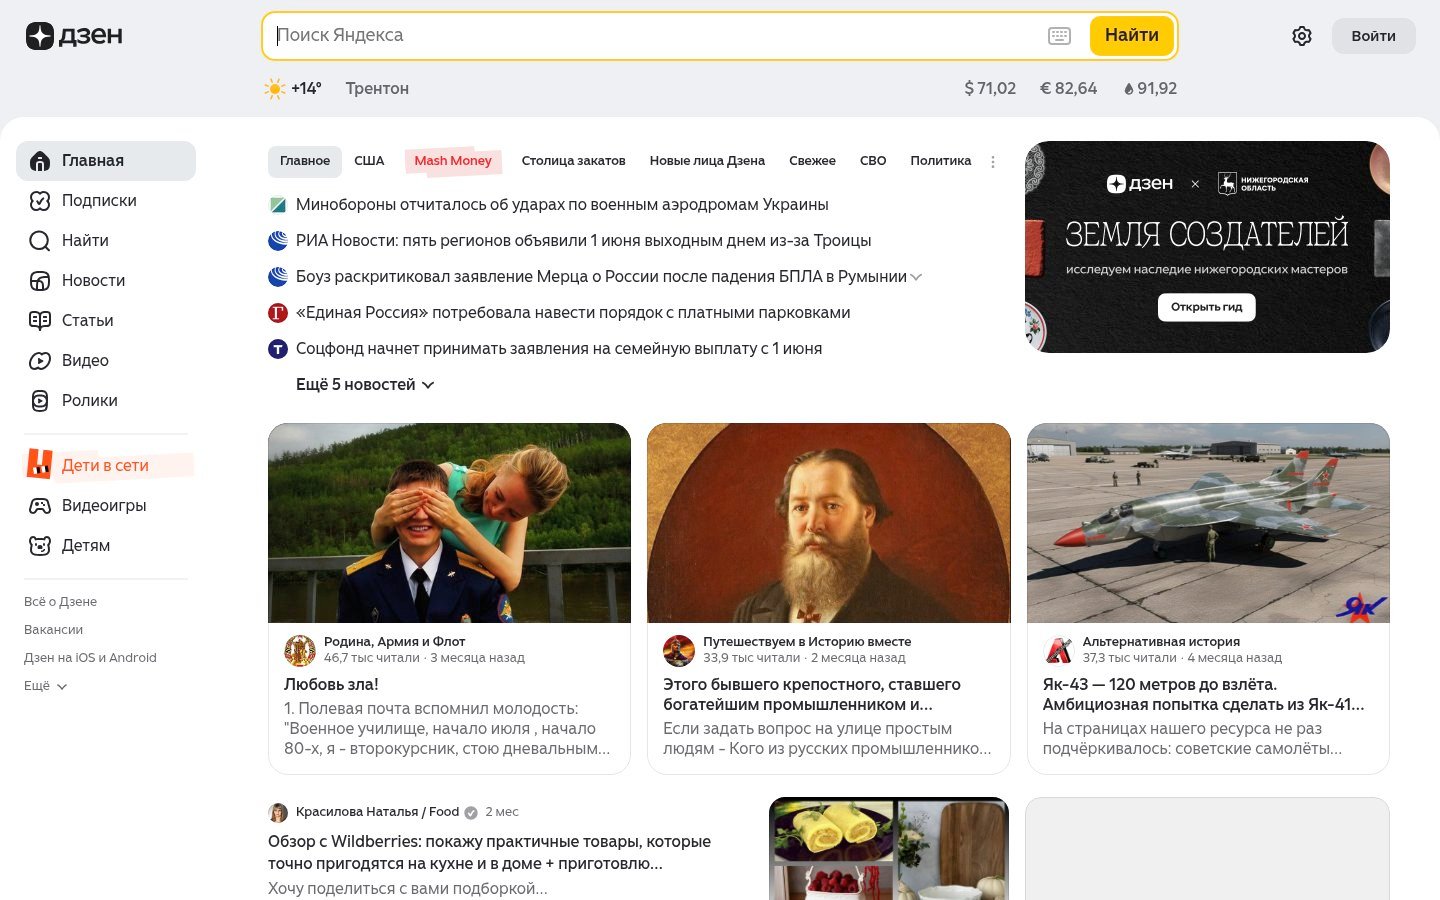Open Дзен на iOS и Android link
The height and width of the screenshot is (900, 1440).
click(x=90, y=658)
